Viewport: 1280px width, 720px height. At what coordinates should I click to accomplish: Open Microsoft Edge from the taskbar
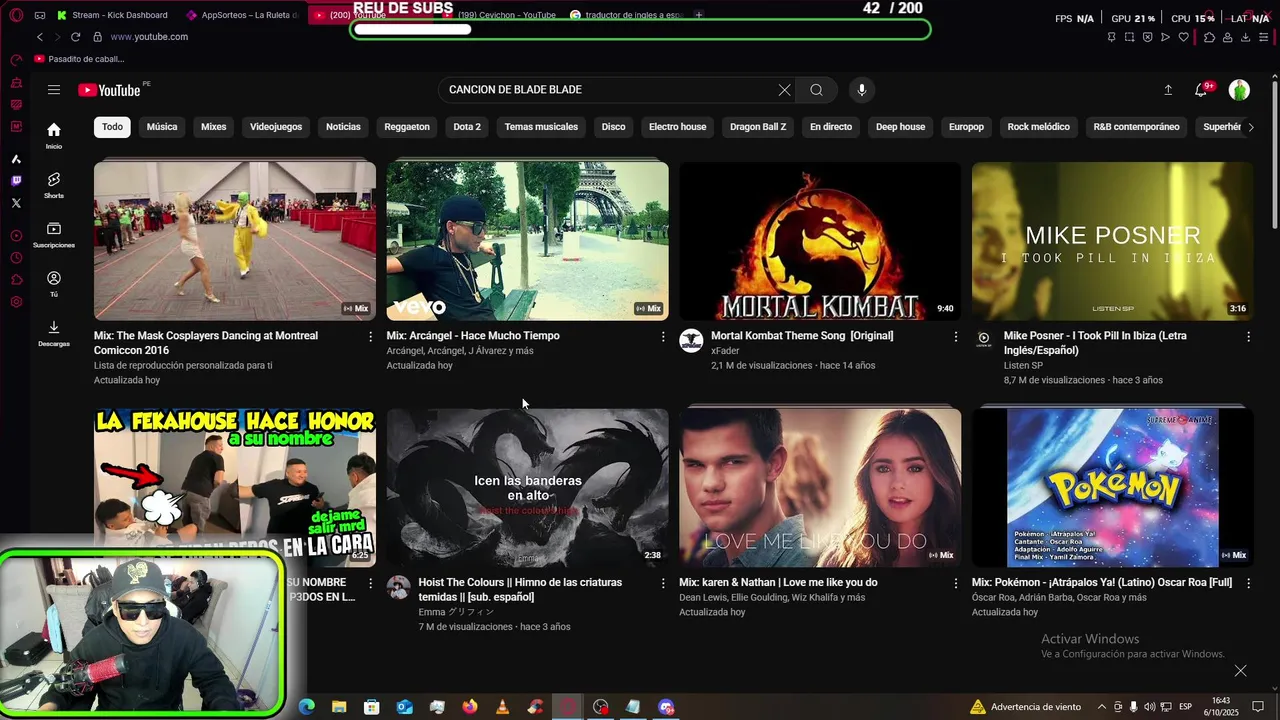pyautogui.click(x=307, y=707)
